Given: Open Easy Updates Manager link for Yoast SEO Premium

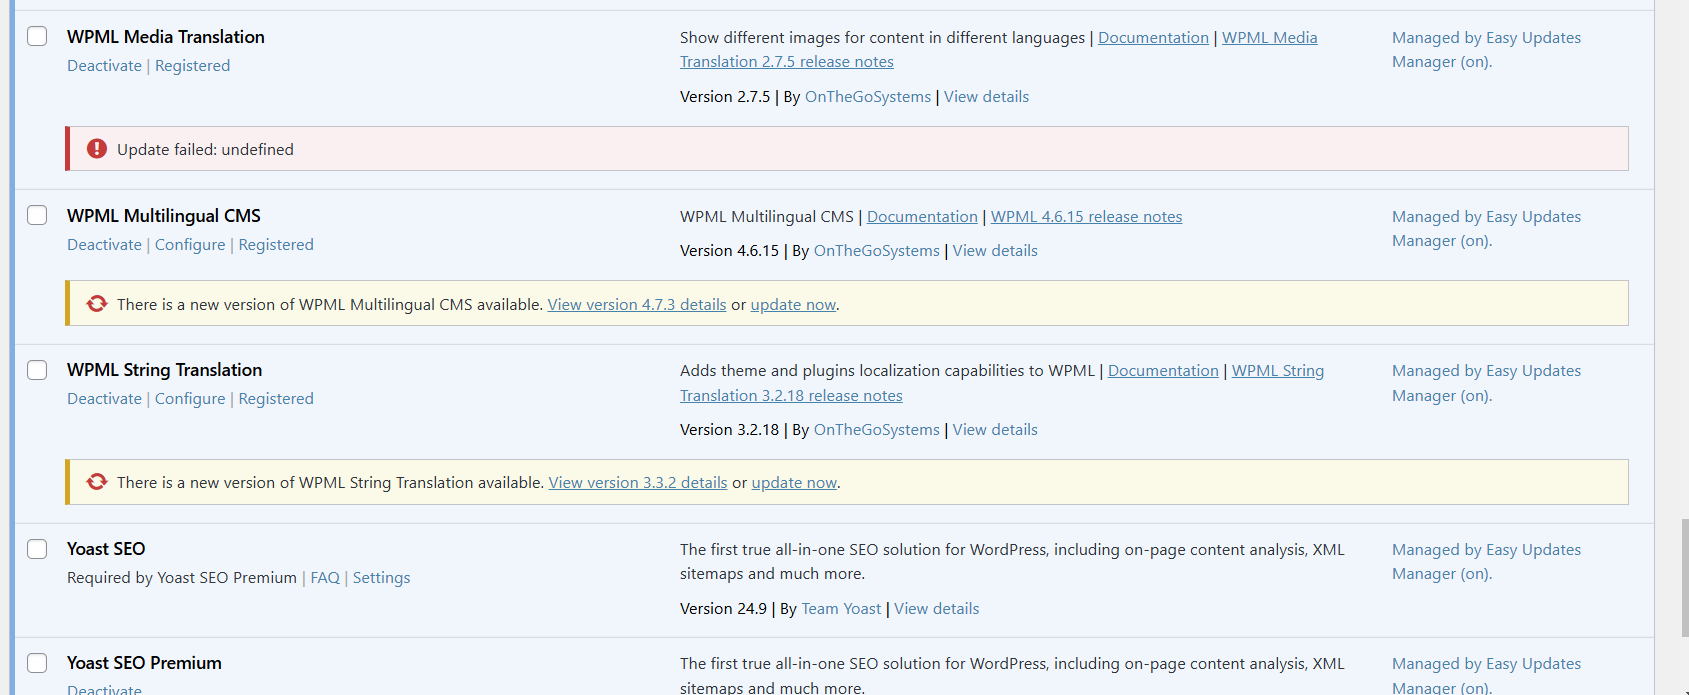Looking at the screenshot, I should point(1486,675).
